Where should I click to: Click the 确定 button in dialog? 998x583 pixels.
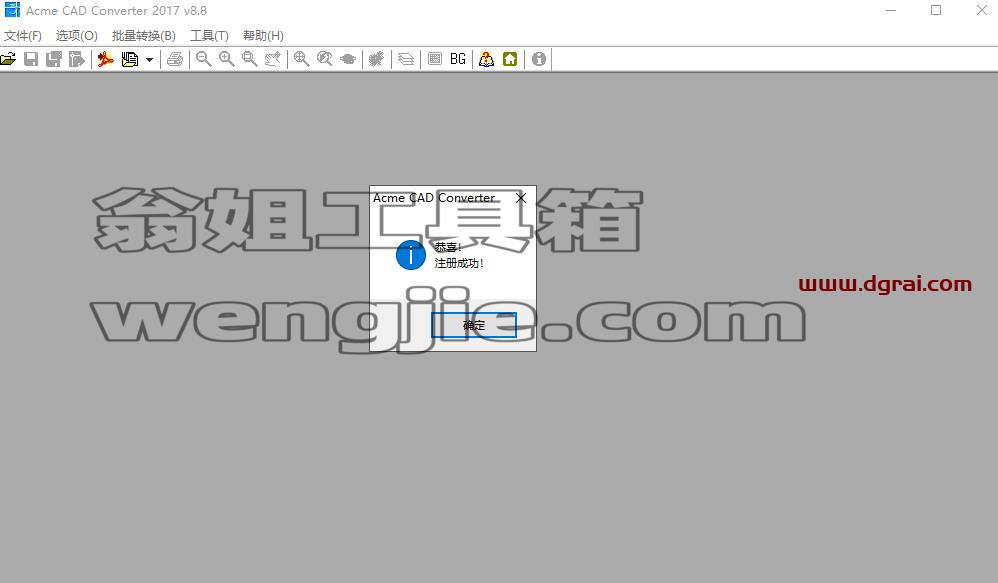coord(474,325)
